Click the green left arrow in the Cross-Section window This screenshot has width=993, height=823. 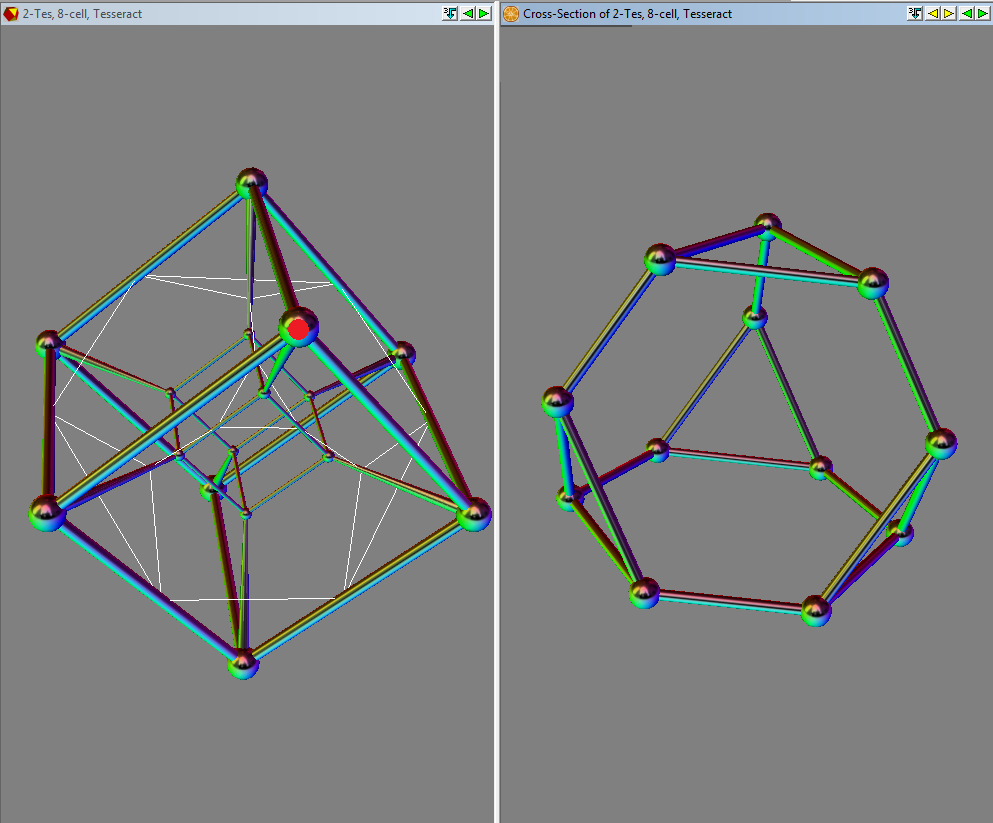coord(966,13)
